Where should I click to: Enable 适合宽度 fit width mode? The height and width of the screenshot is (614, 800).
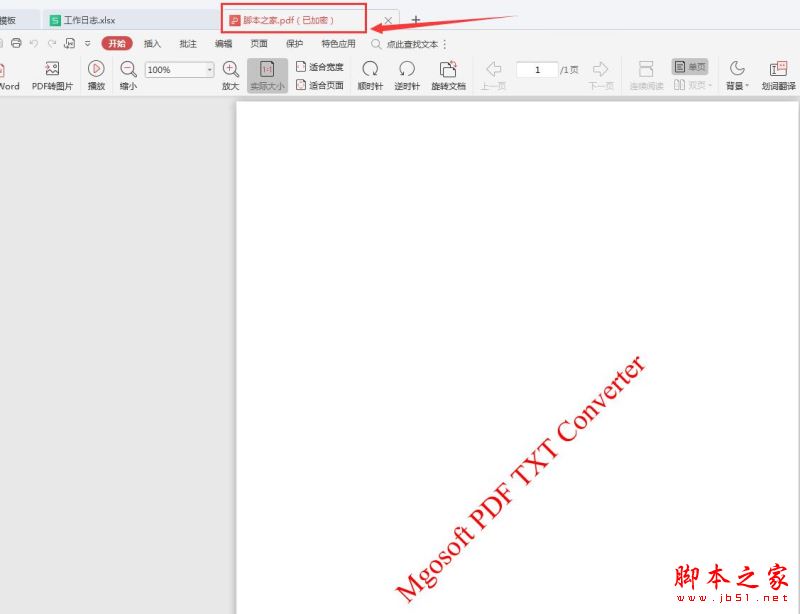pos(320,67)
